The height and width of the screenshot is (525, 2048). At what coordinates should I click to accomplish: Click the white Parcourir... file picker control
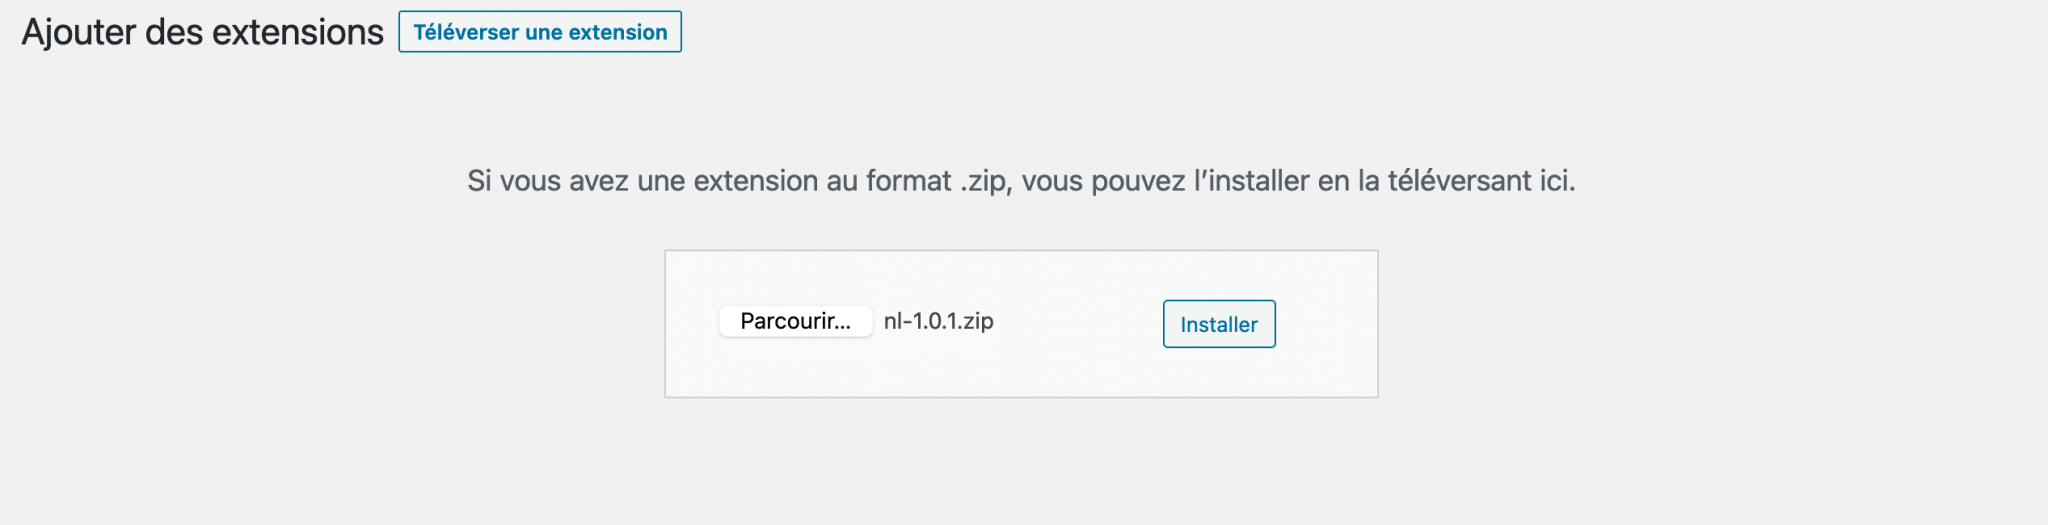click(x=795, y=321)
